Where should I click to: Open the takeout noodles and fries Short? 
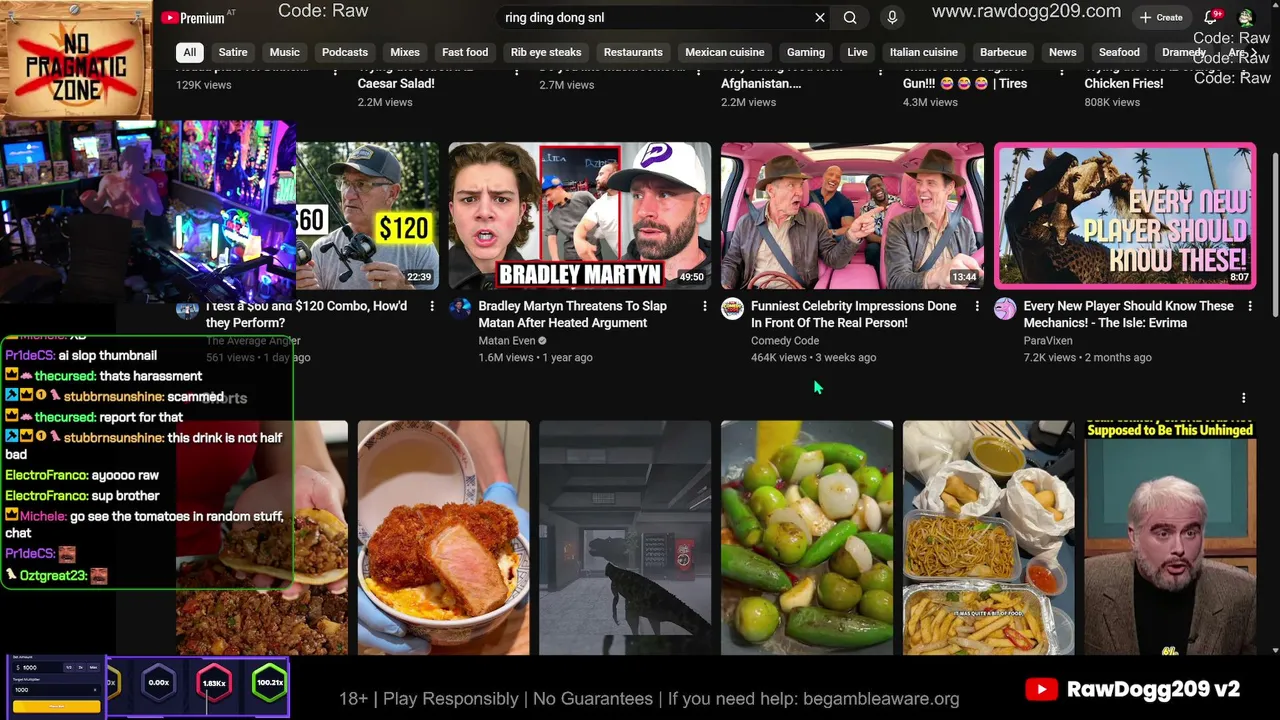(989, 538)
